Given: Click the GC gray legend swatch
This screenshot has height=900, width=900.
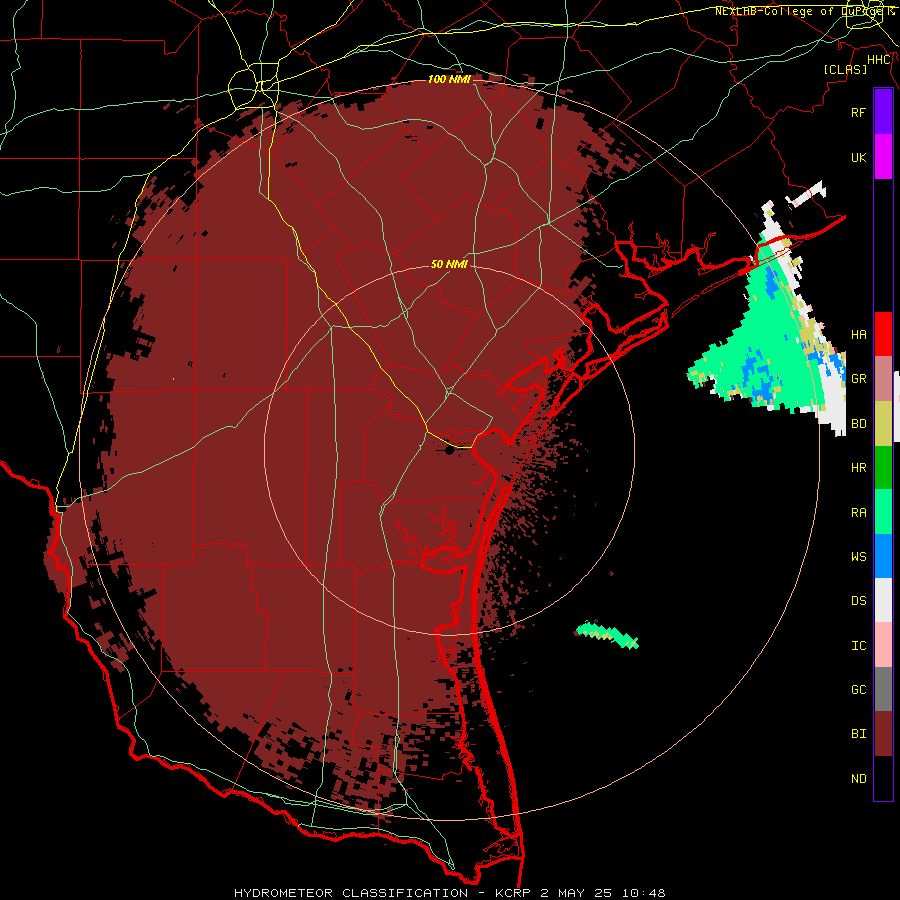Looking at the screenshot, I should click(883, 689).
